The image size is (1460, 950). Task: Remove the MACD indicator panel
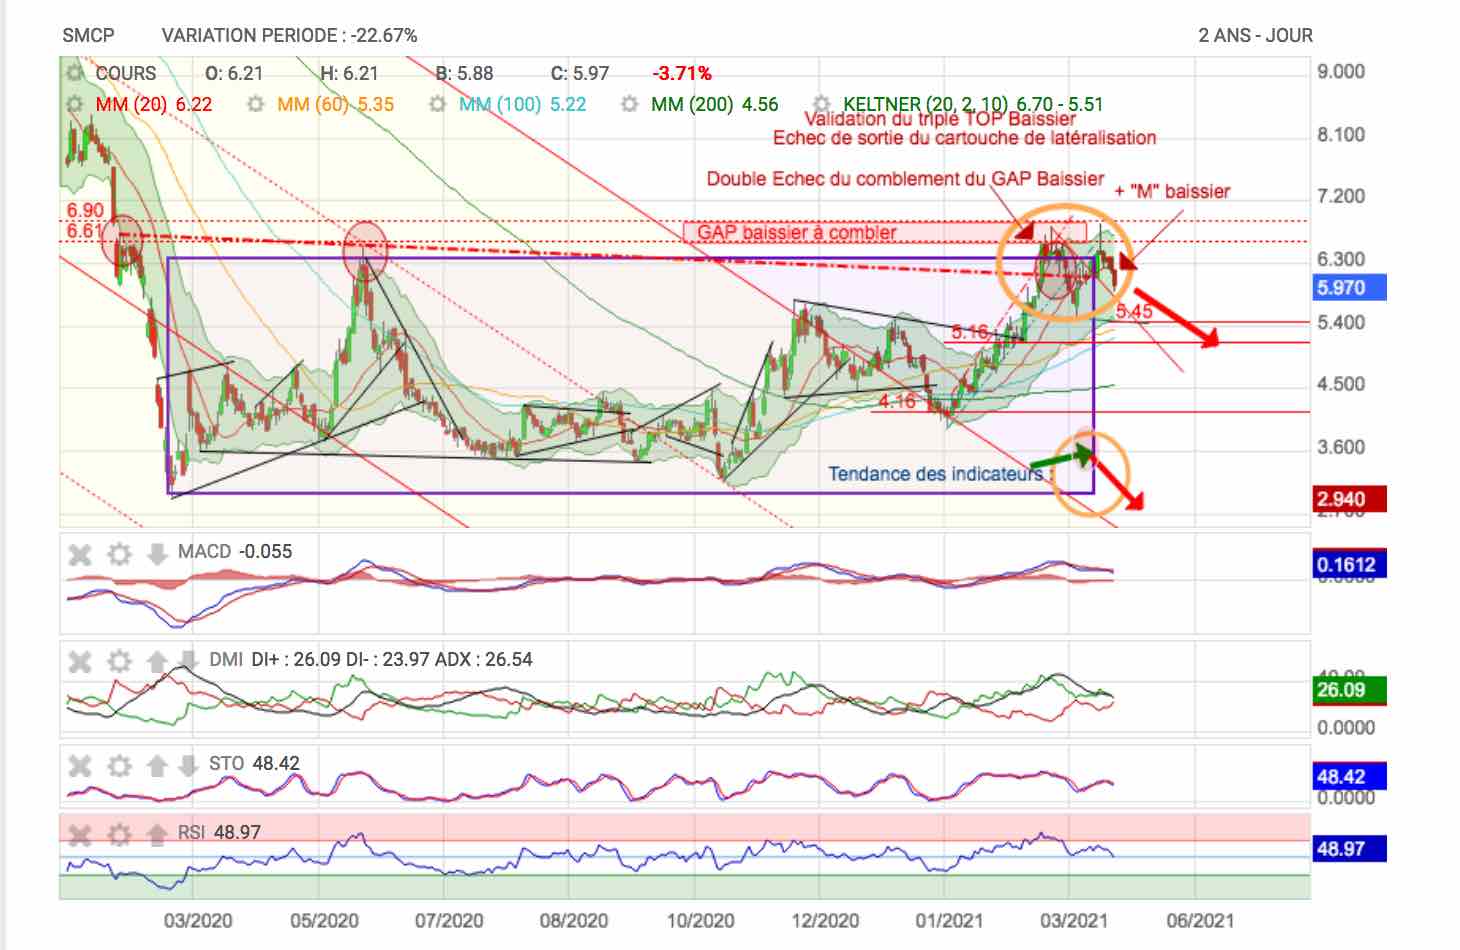pyautogui.click(x=80, y=553)
